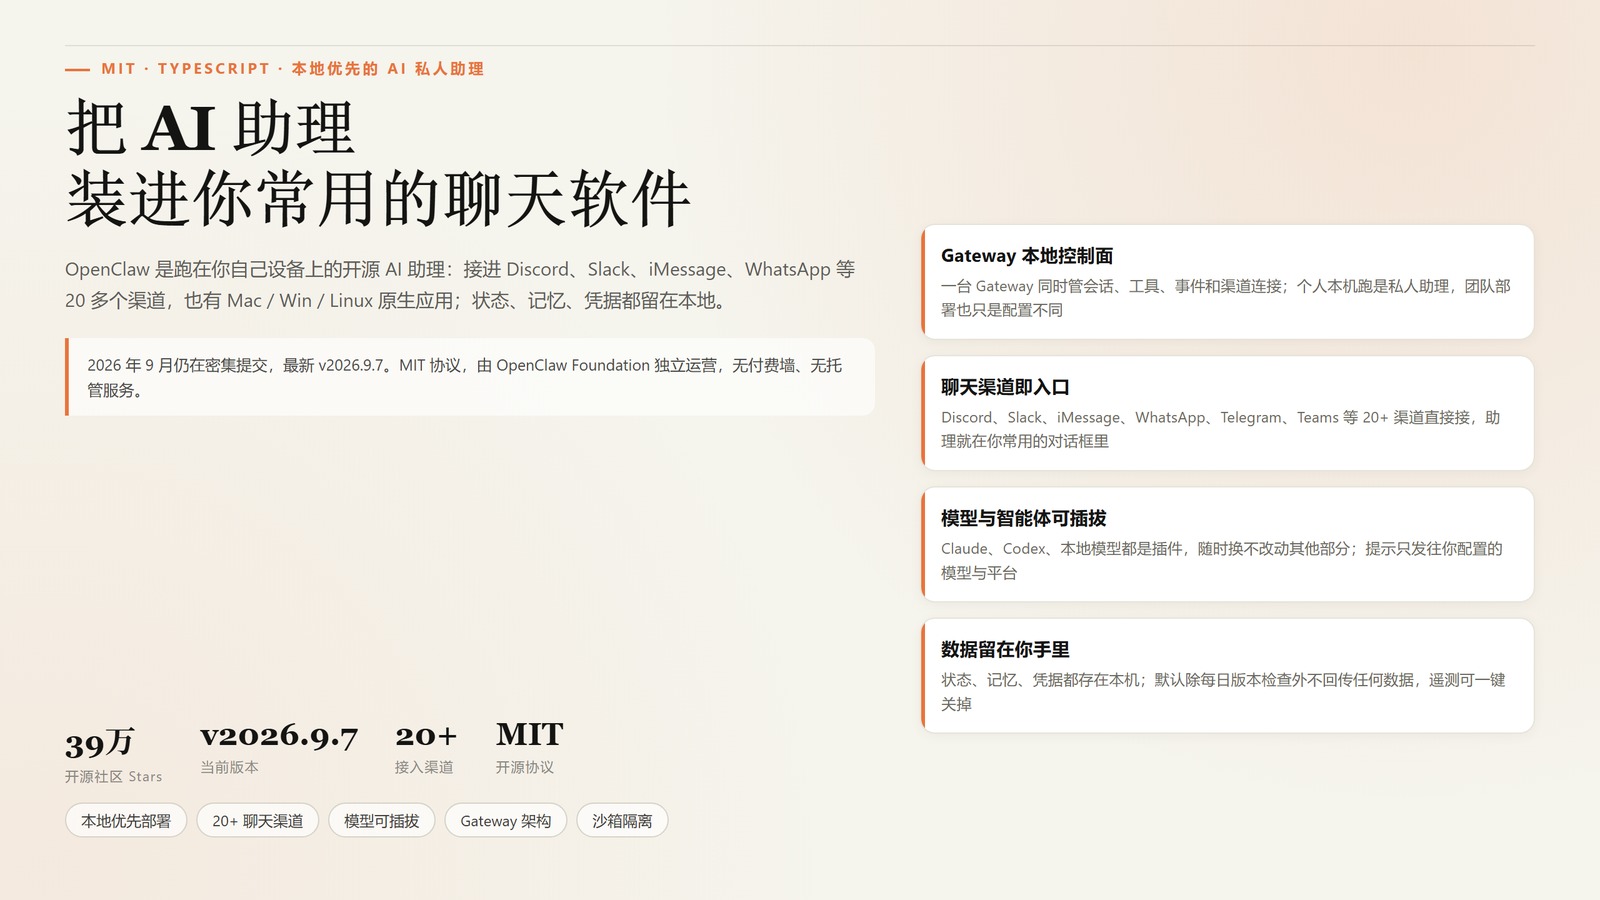The height and width of the screenshot is (900, 1600).
Task: Click the 本地优先部署 tag pill
Action: [x=126, y=820]
